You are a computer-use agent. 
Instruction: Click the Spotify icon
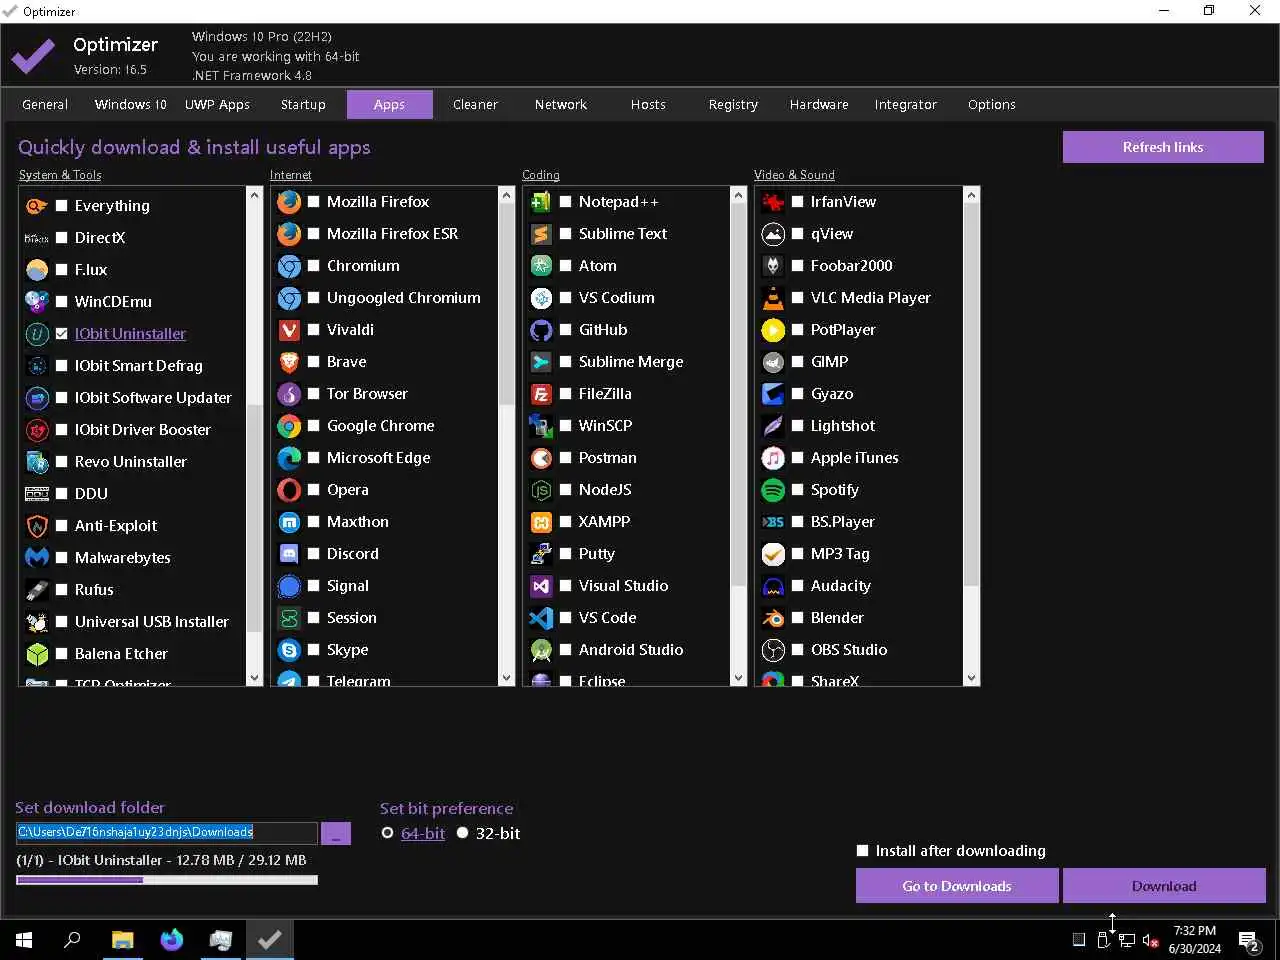(773, 490)
